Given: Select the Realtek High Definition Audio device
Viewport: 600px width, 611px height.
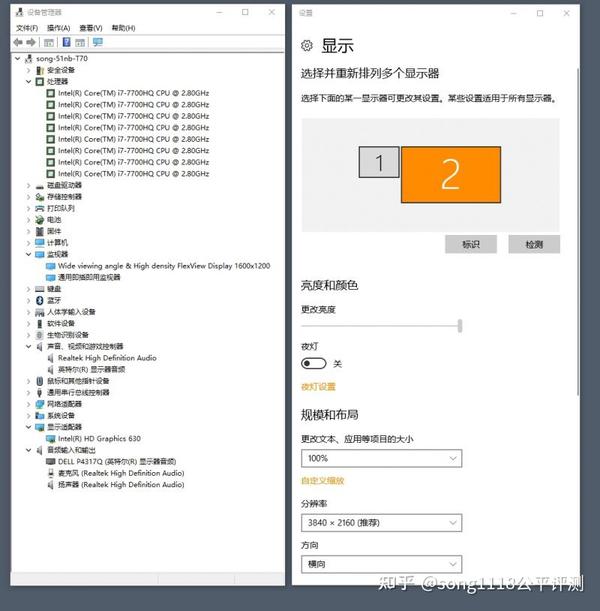Looking at the screenshot, I should click(x=107, y=358).
